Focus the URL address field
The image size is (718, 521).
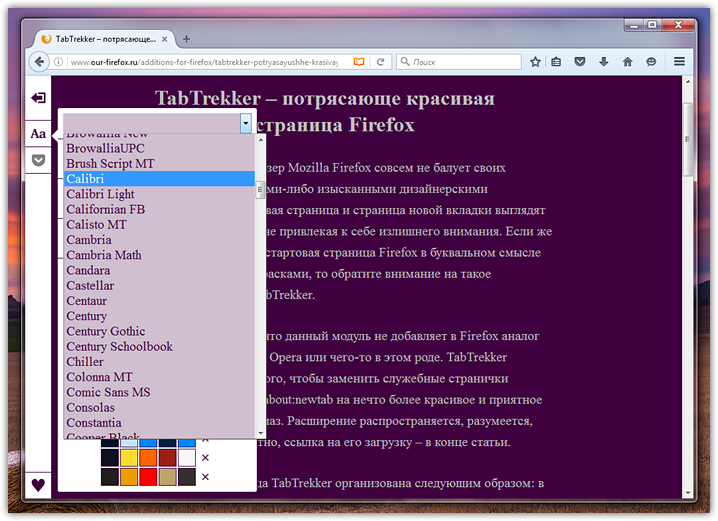coord(204,62)
